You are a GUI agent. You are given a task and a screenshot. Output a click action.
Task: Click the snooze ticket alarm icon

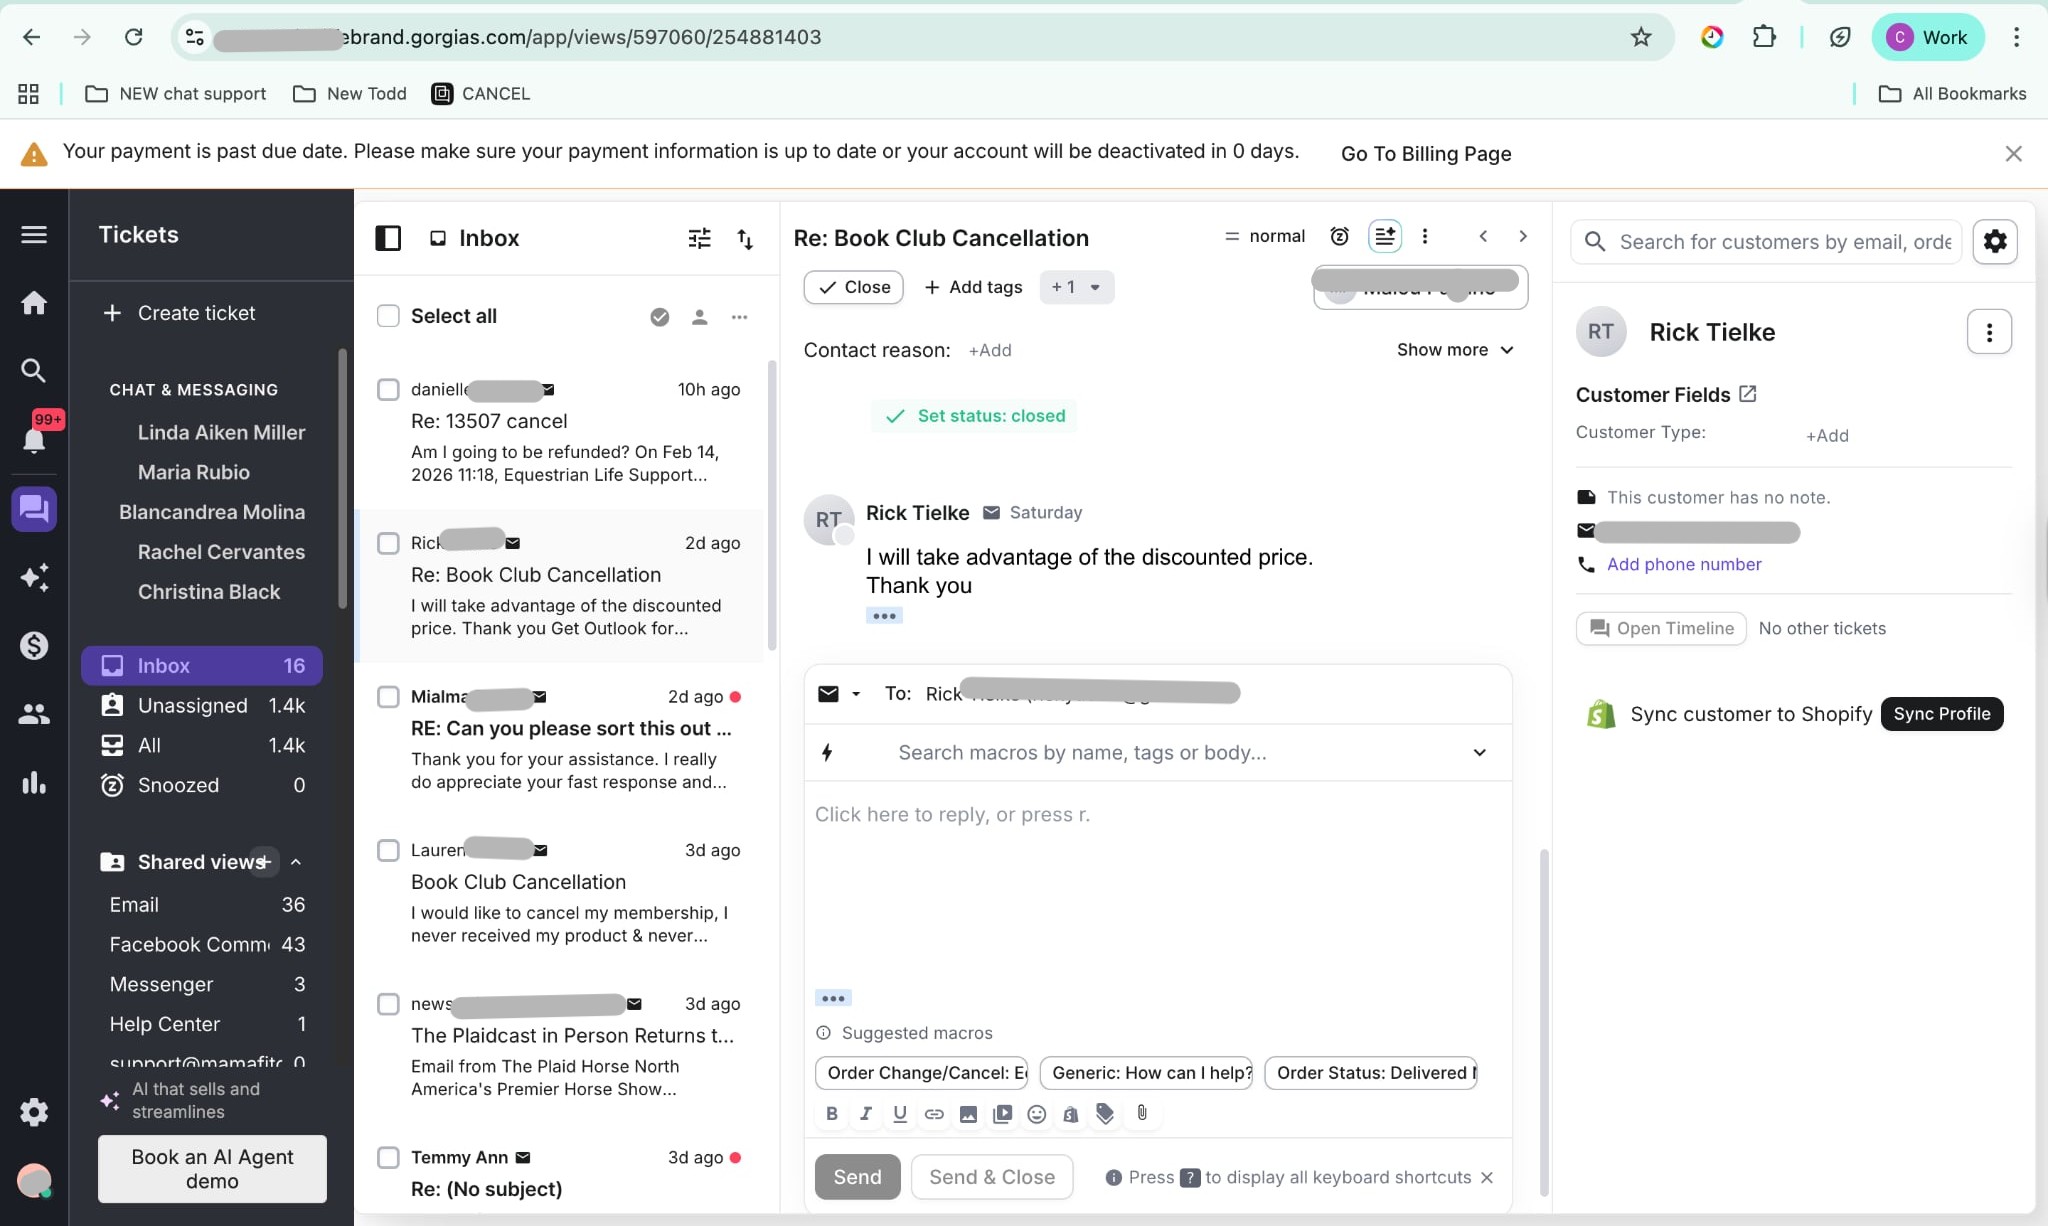pyautogui.click(x=1339, y=236)
